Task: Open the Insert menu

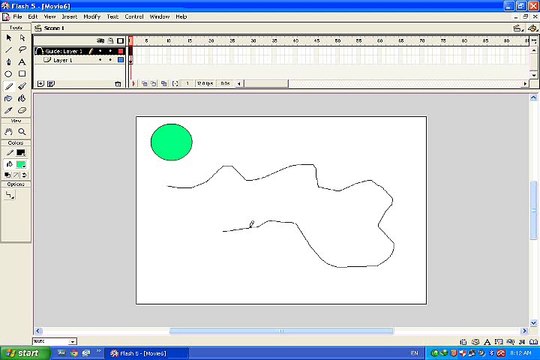Action: tap(70, 17)
